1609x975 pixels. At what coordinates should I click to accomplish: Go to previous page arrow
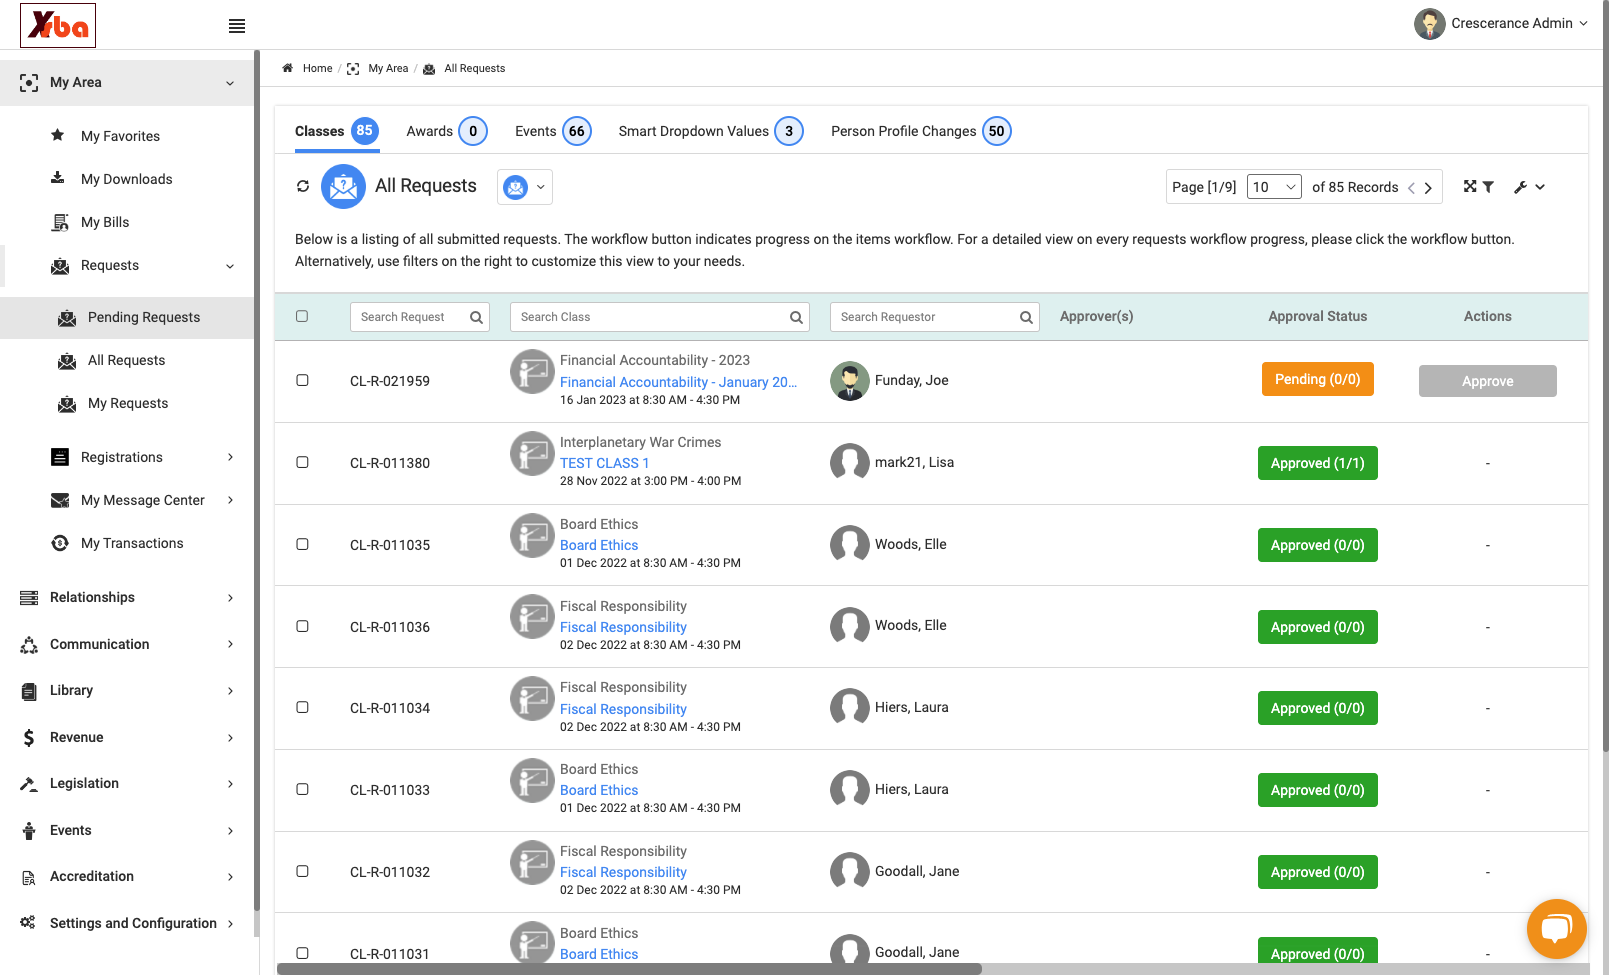click(x=1411, y=188)
